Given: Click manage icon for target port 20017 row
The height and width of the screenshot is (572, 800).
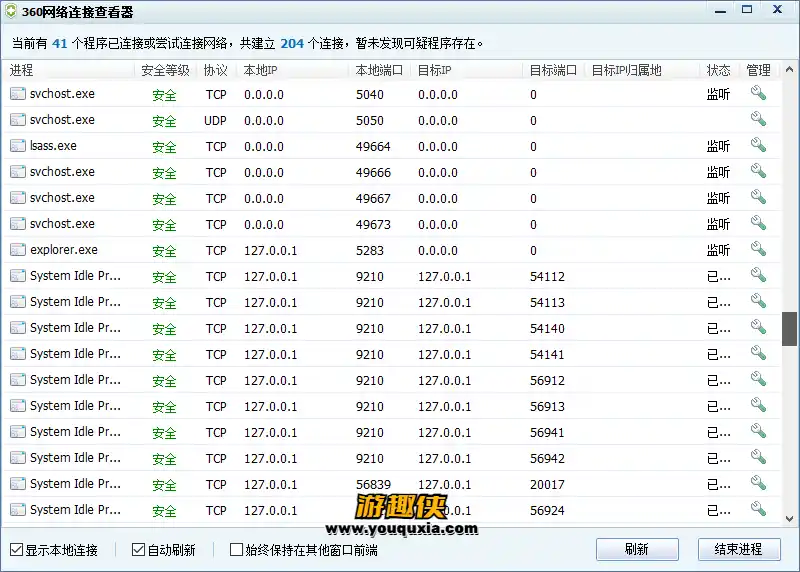Looking at the screenshot, I should (758, 483).
